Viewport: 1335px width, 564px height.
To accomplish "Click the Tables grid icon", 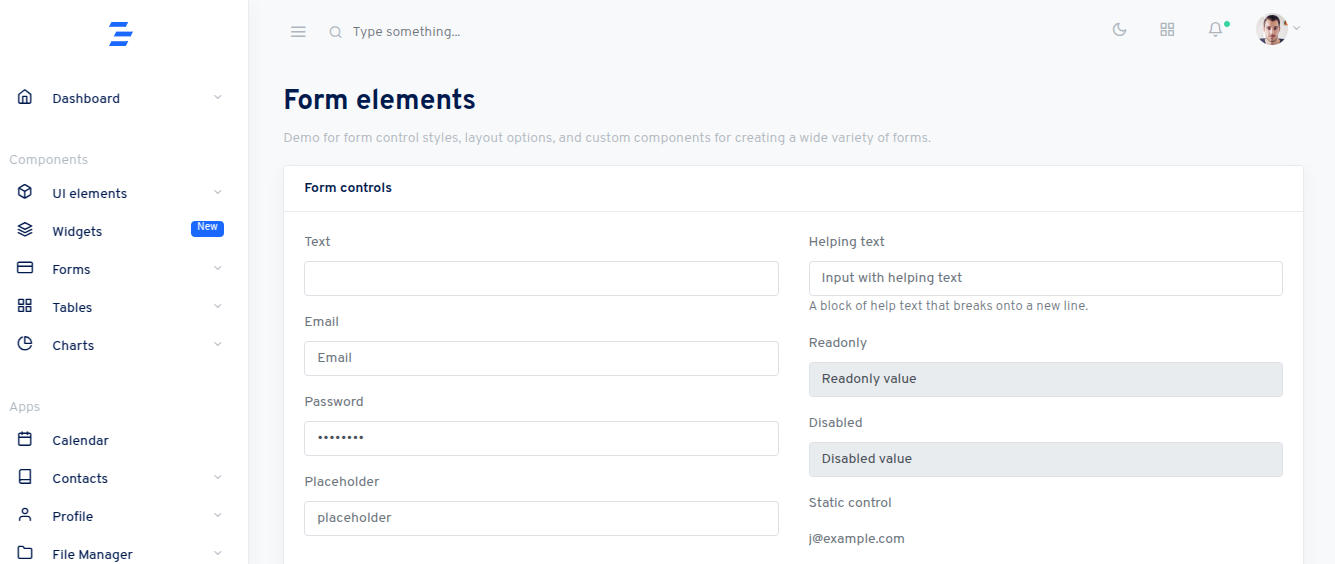I will click(x=25, y=306).
